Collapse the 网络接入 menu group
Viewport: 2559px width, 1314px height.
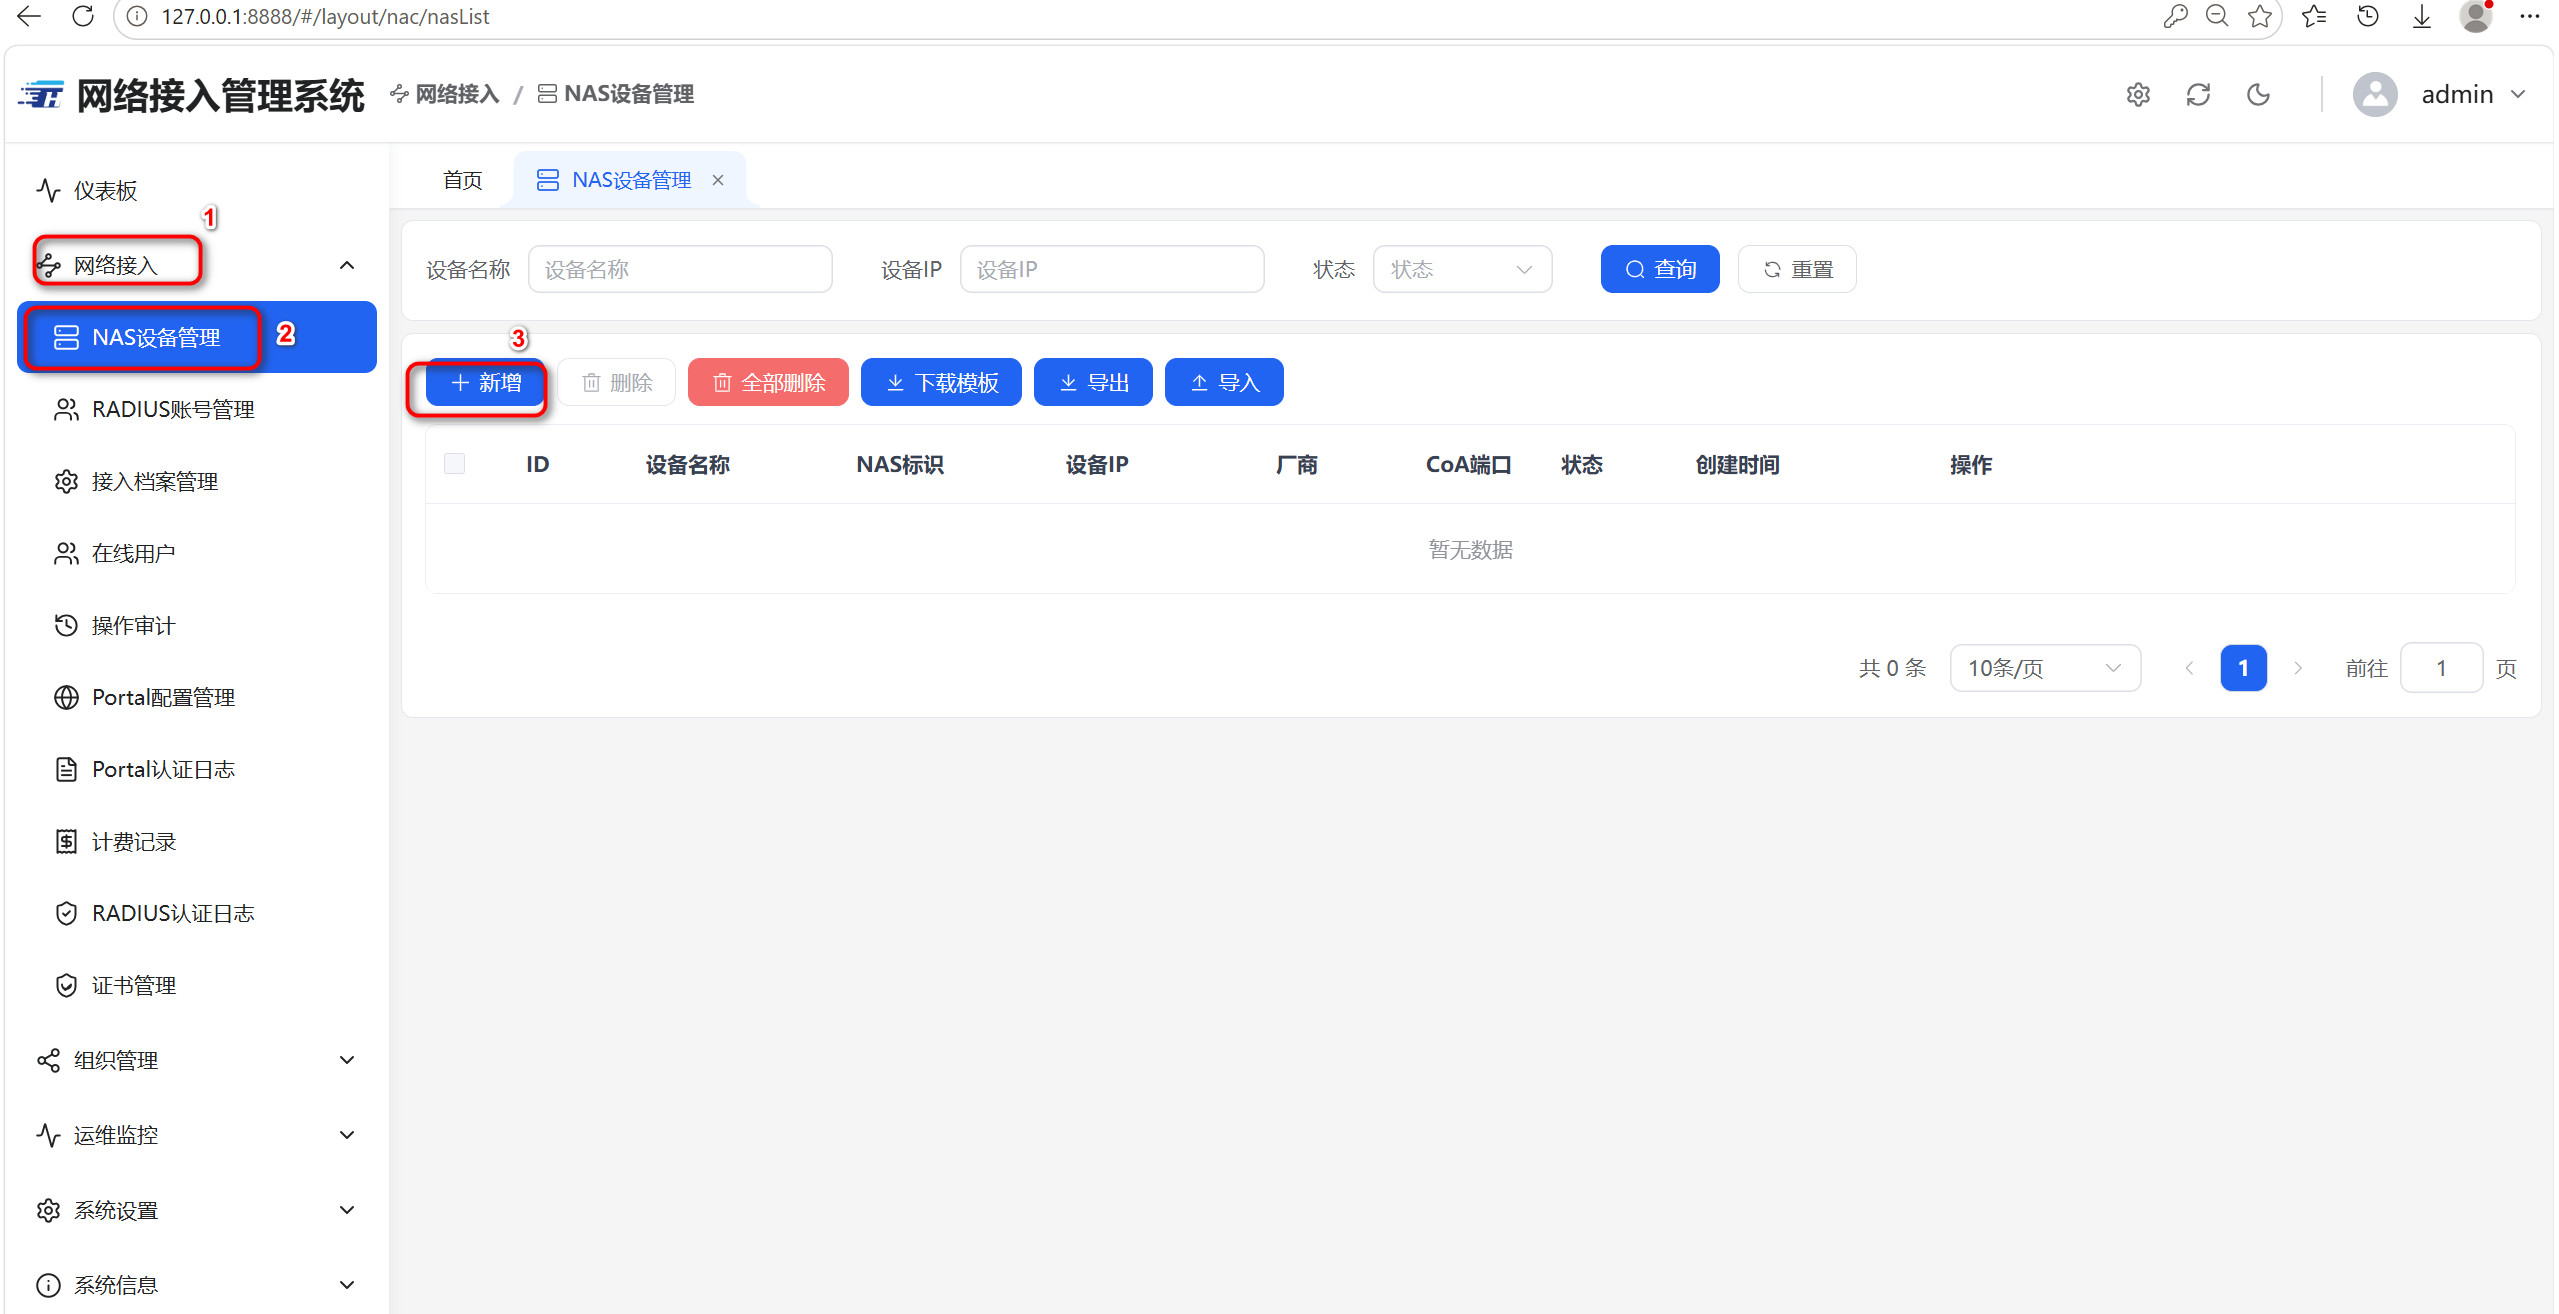197,265
